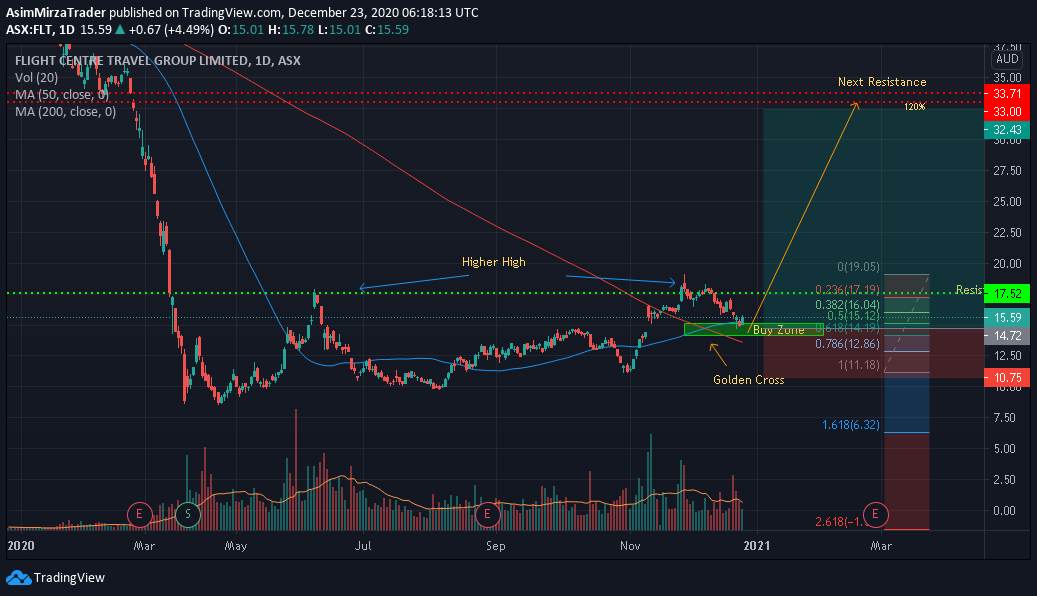Click the earnings marker near March 2021

pos(875,514)
